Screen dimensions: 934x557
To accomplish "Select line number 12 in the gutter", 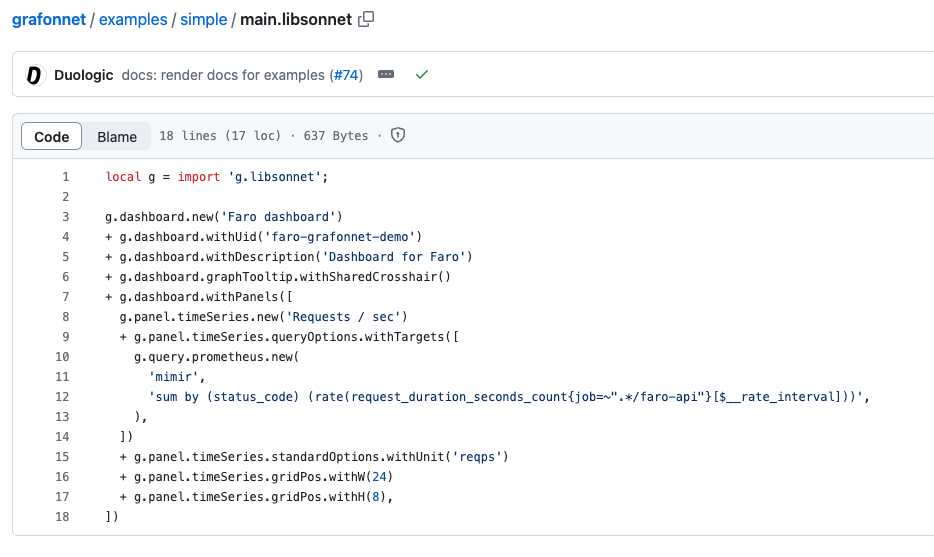I will (63, 397).
